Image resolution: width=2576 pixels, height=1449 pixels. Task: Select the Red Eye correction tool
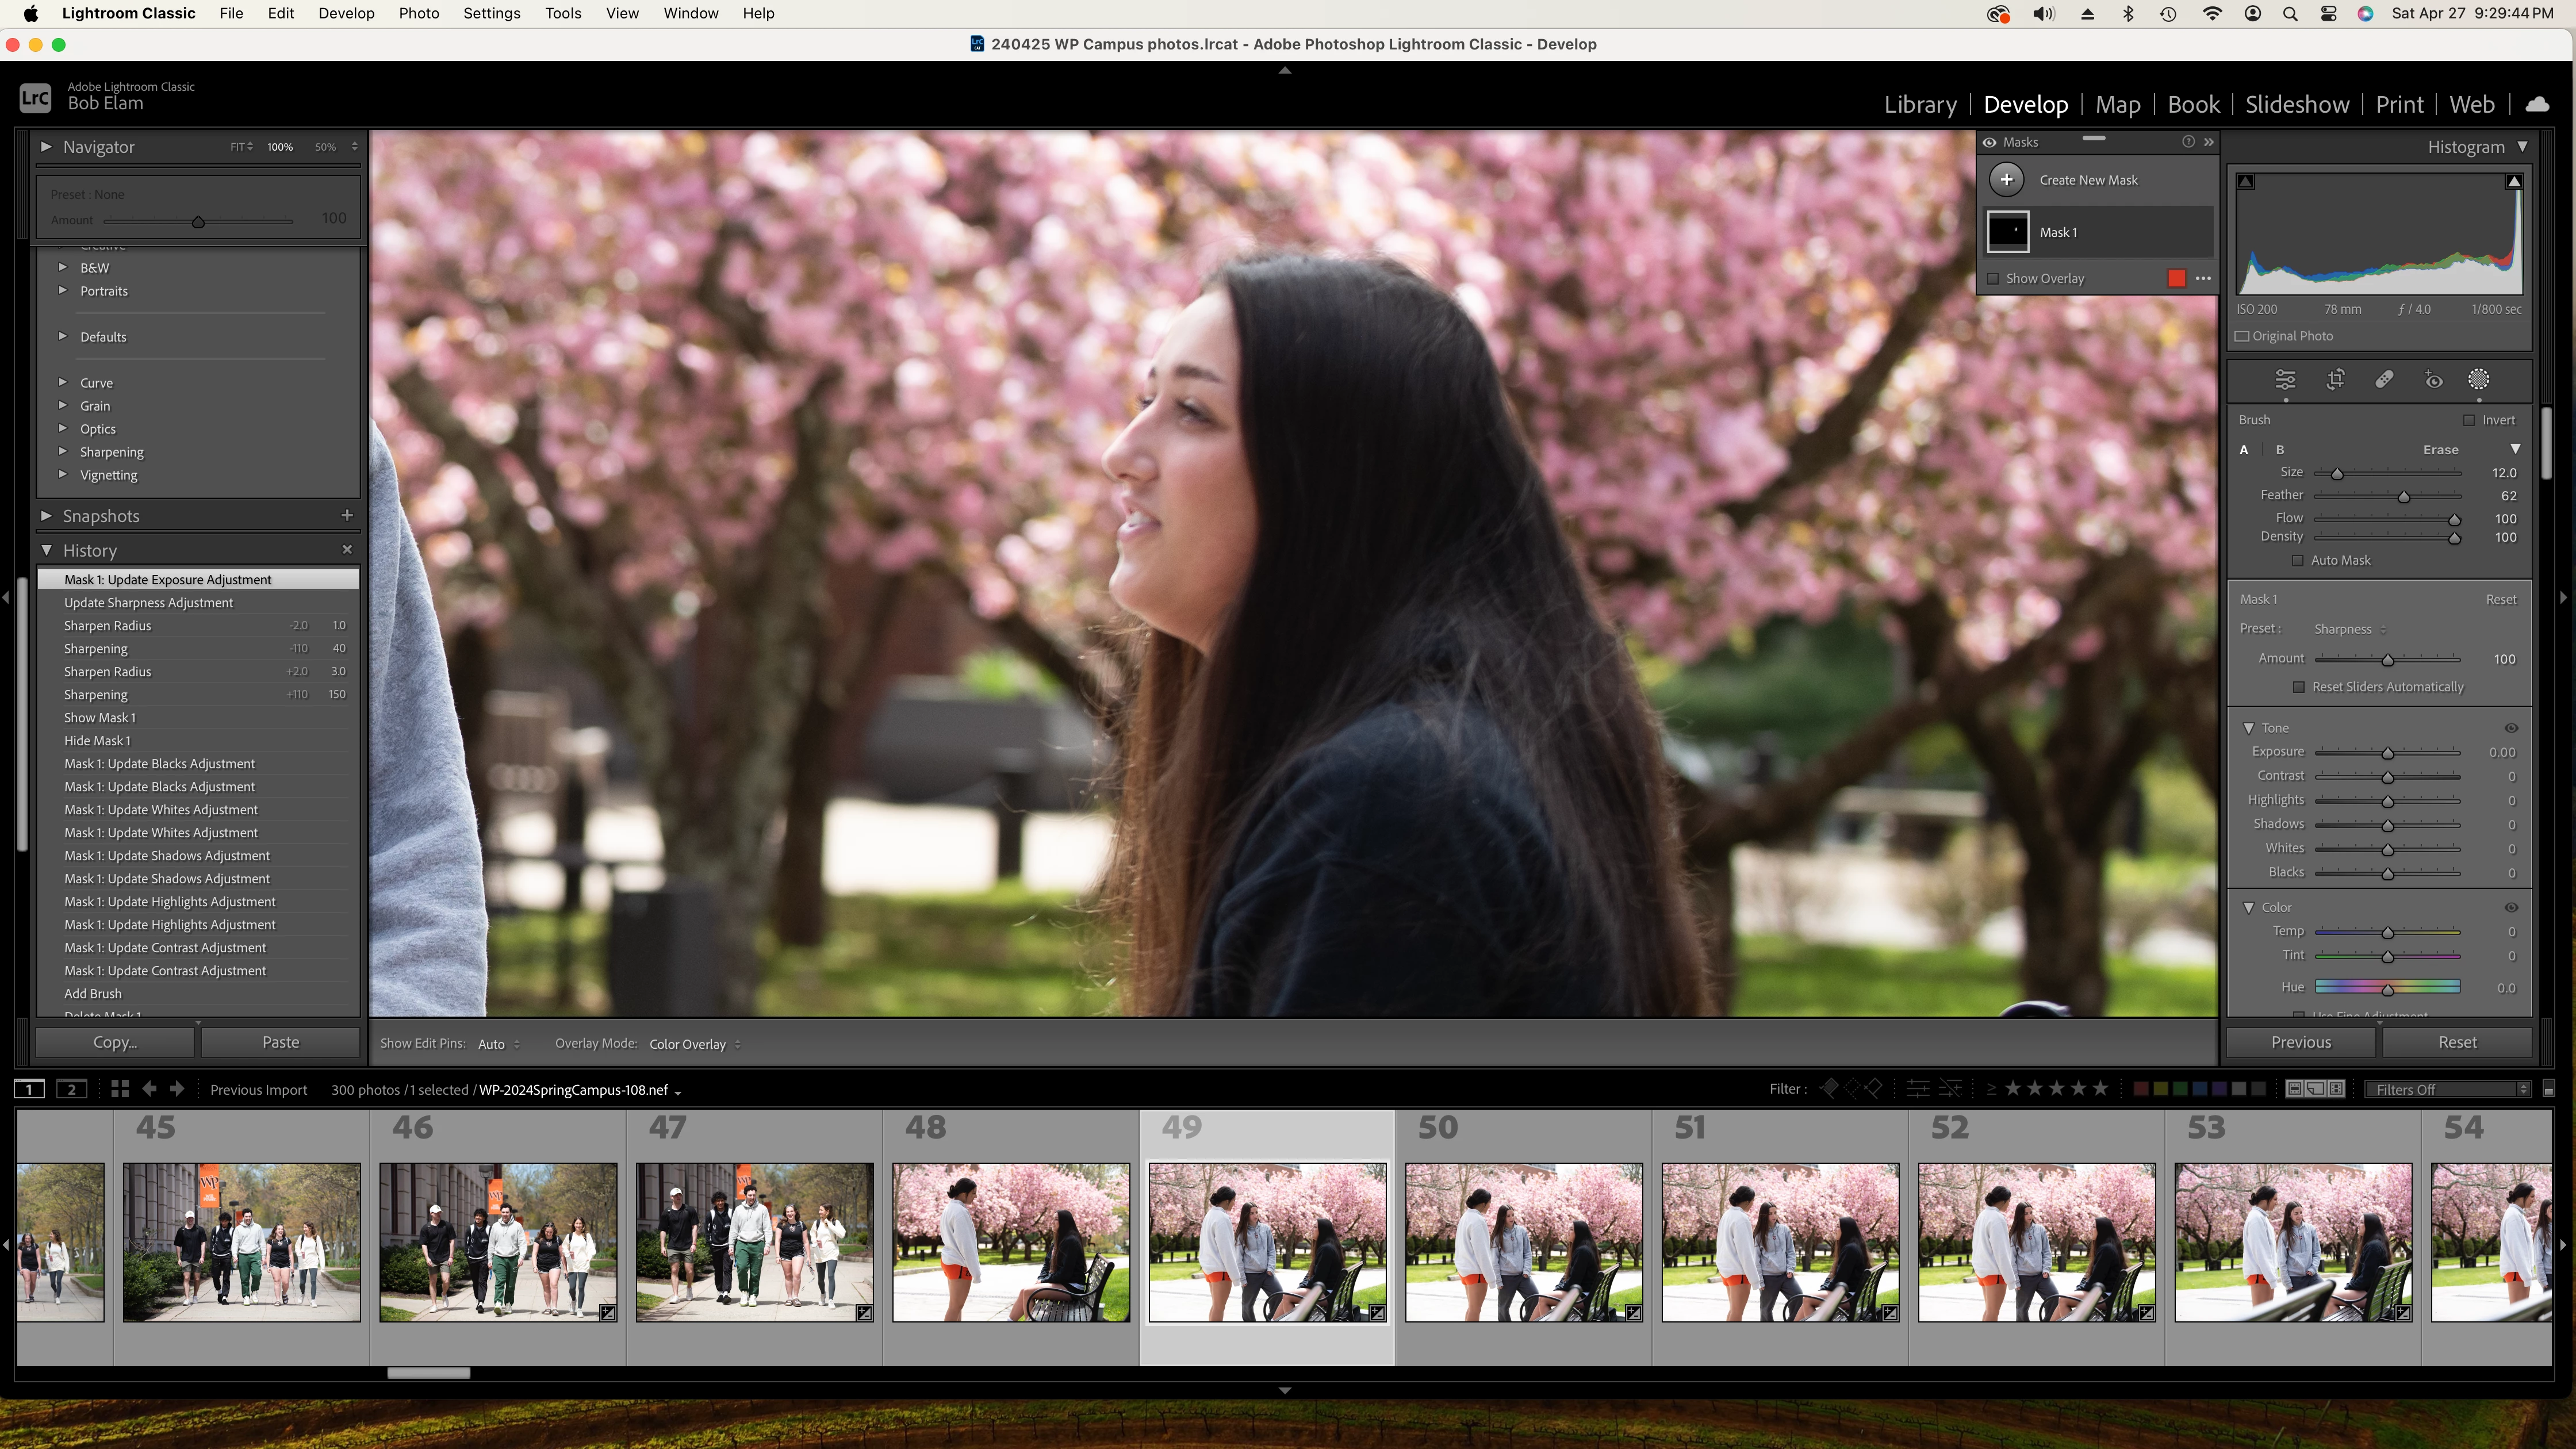coord(2433,380)
